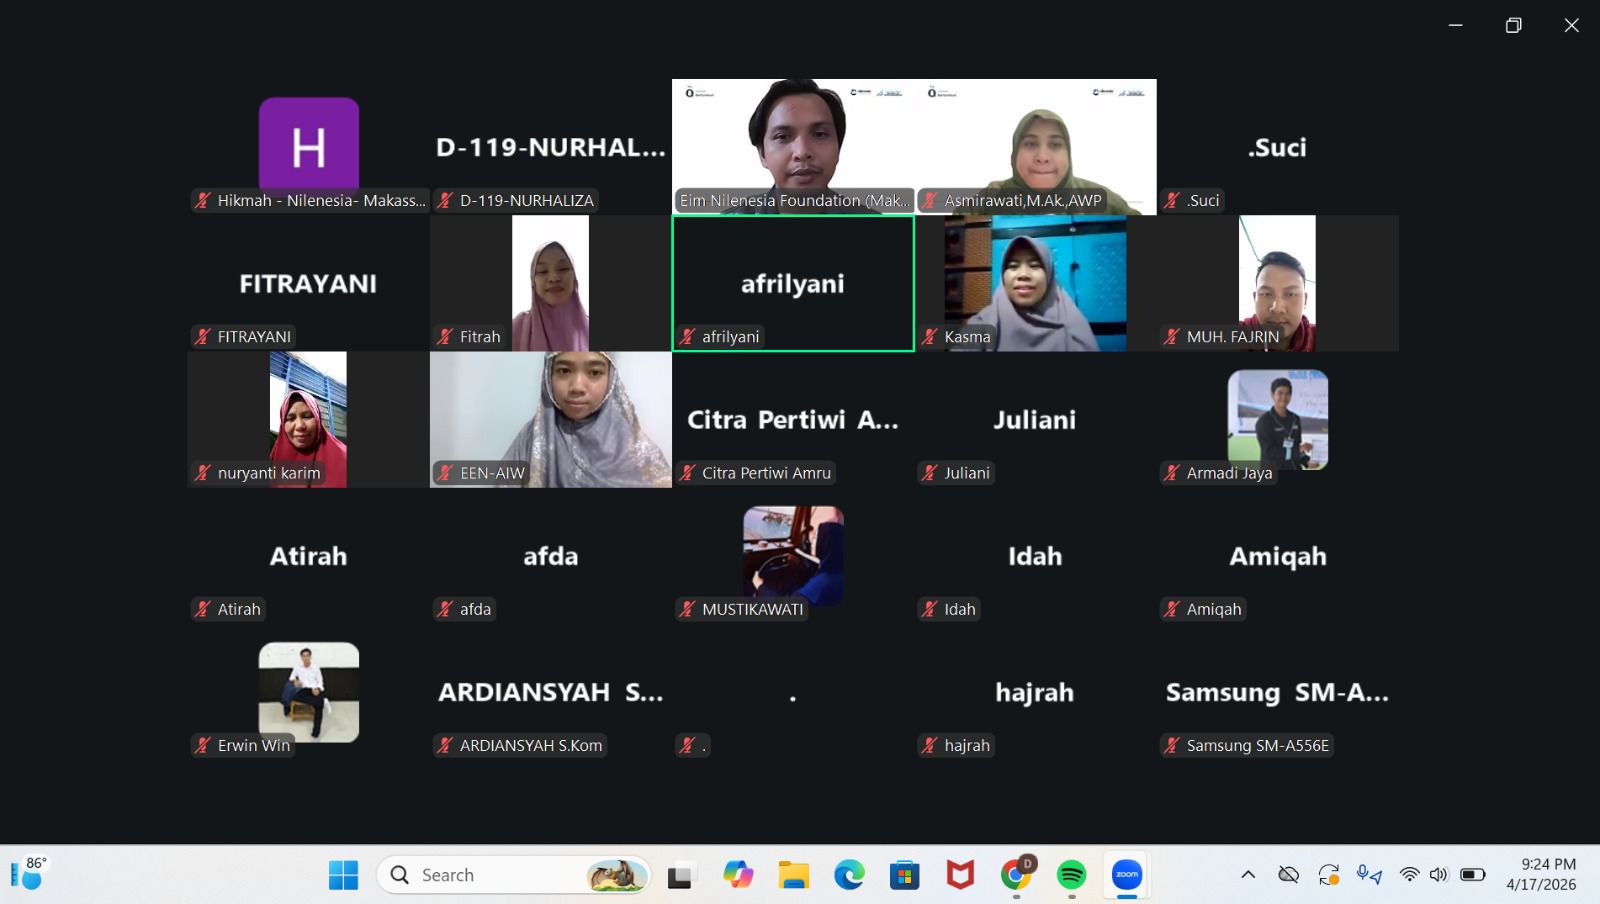Click the sync refresh tray icon
The height and width of the screenshot is (904, 1600).
pos(1329,875)
